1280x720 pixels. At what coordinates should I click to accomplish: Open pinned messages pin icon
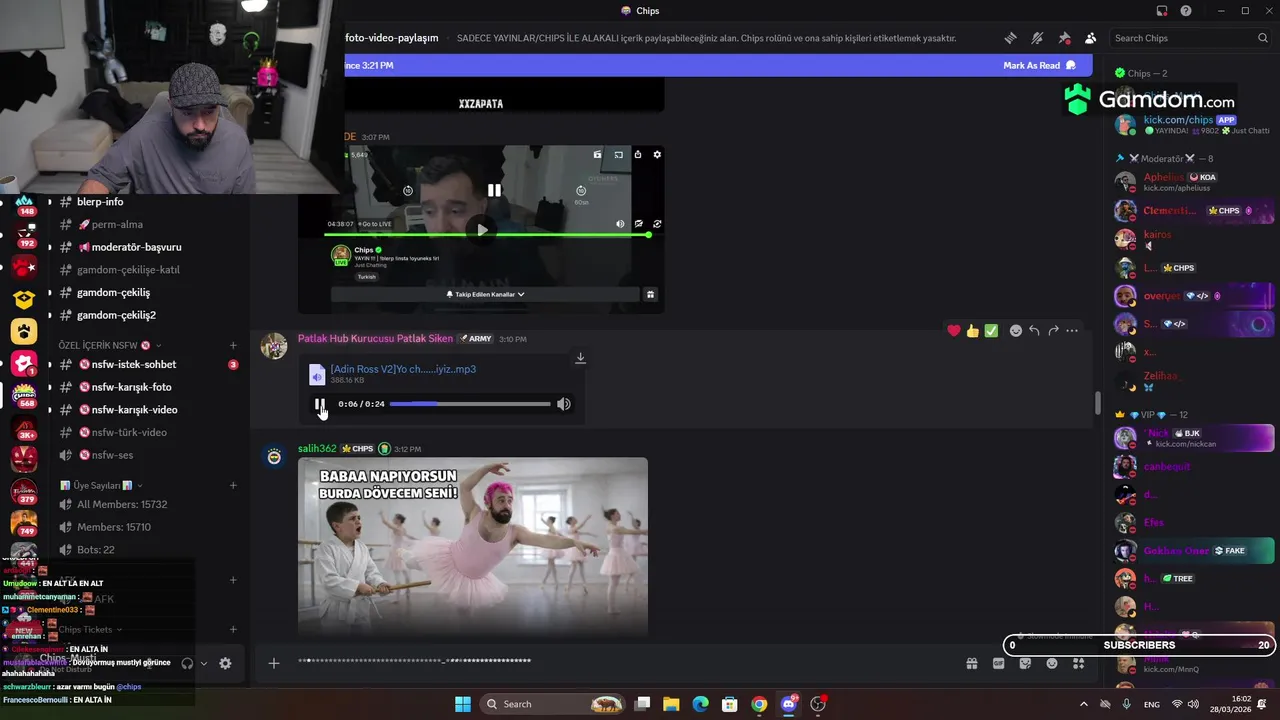pos(1064,38)
